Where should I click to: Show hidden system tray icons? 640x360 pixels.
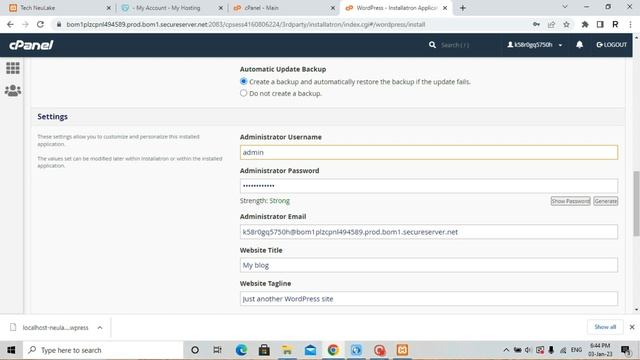pos(506,350)
